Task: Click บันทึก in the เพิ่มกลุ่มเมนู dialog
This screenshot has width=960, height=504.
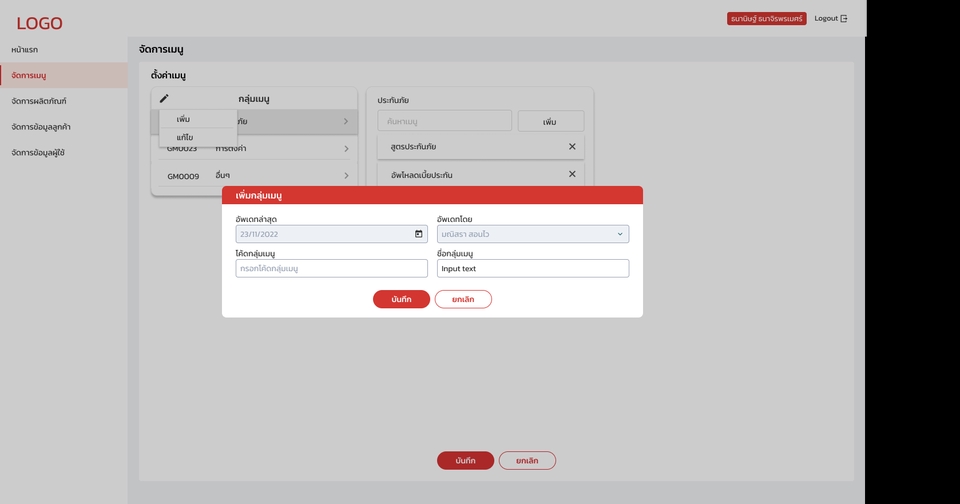Action: (401, 299)
